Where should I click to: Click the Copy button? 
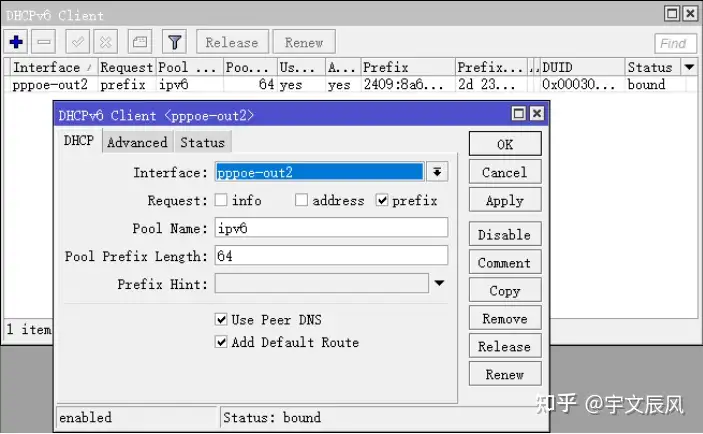coord(505,290)
